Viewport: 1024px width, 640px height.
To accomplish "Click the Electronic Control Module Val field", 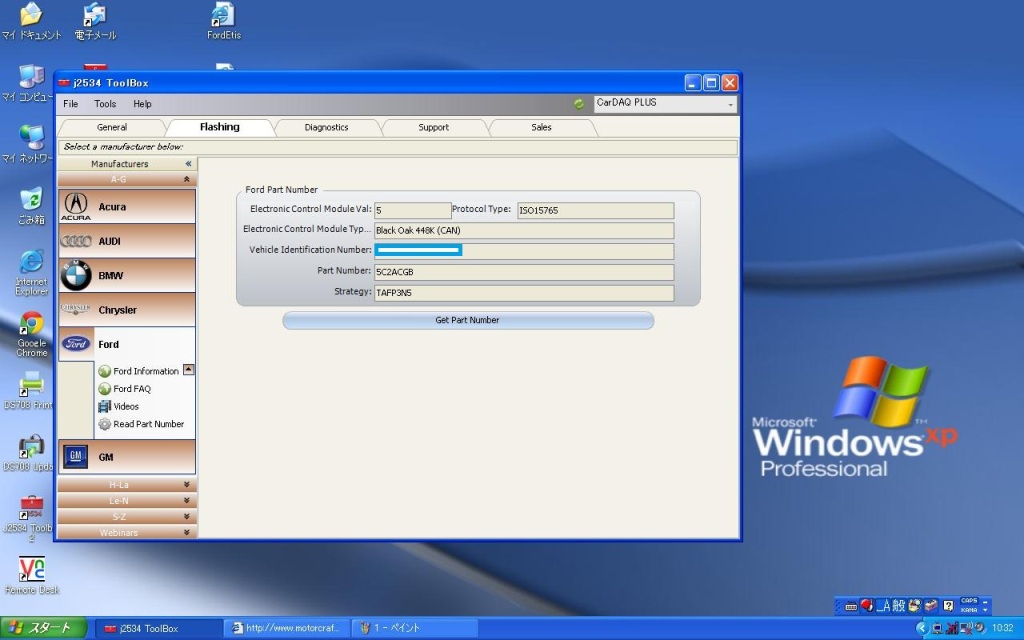I will (412, 210).
